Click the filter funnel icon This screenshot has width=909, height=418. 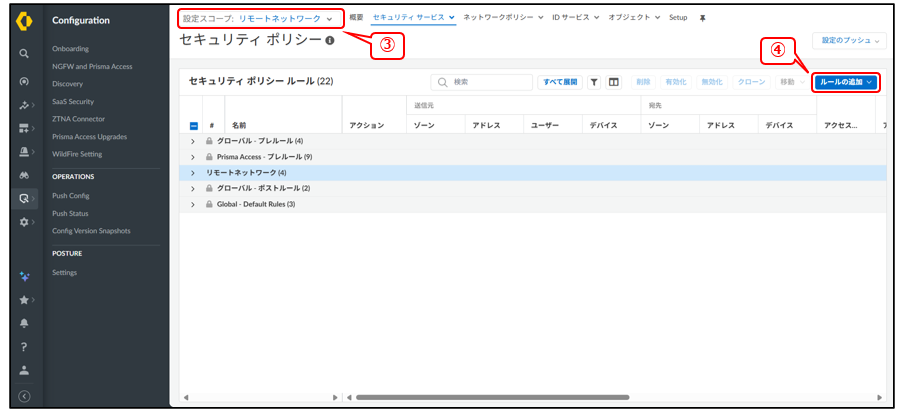click(x=594, y=82)
